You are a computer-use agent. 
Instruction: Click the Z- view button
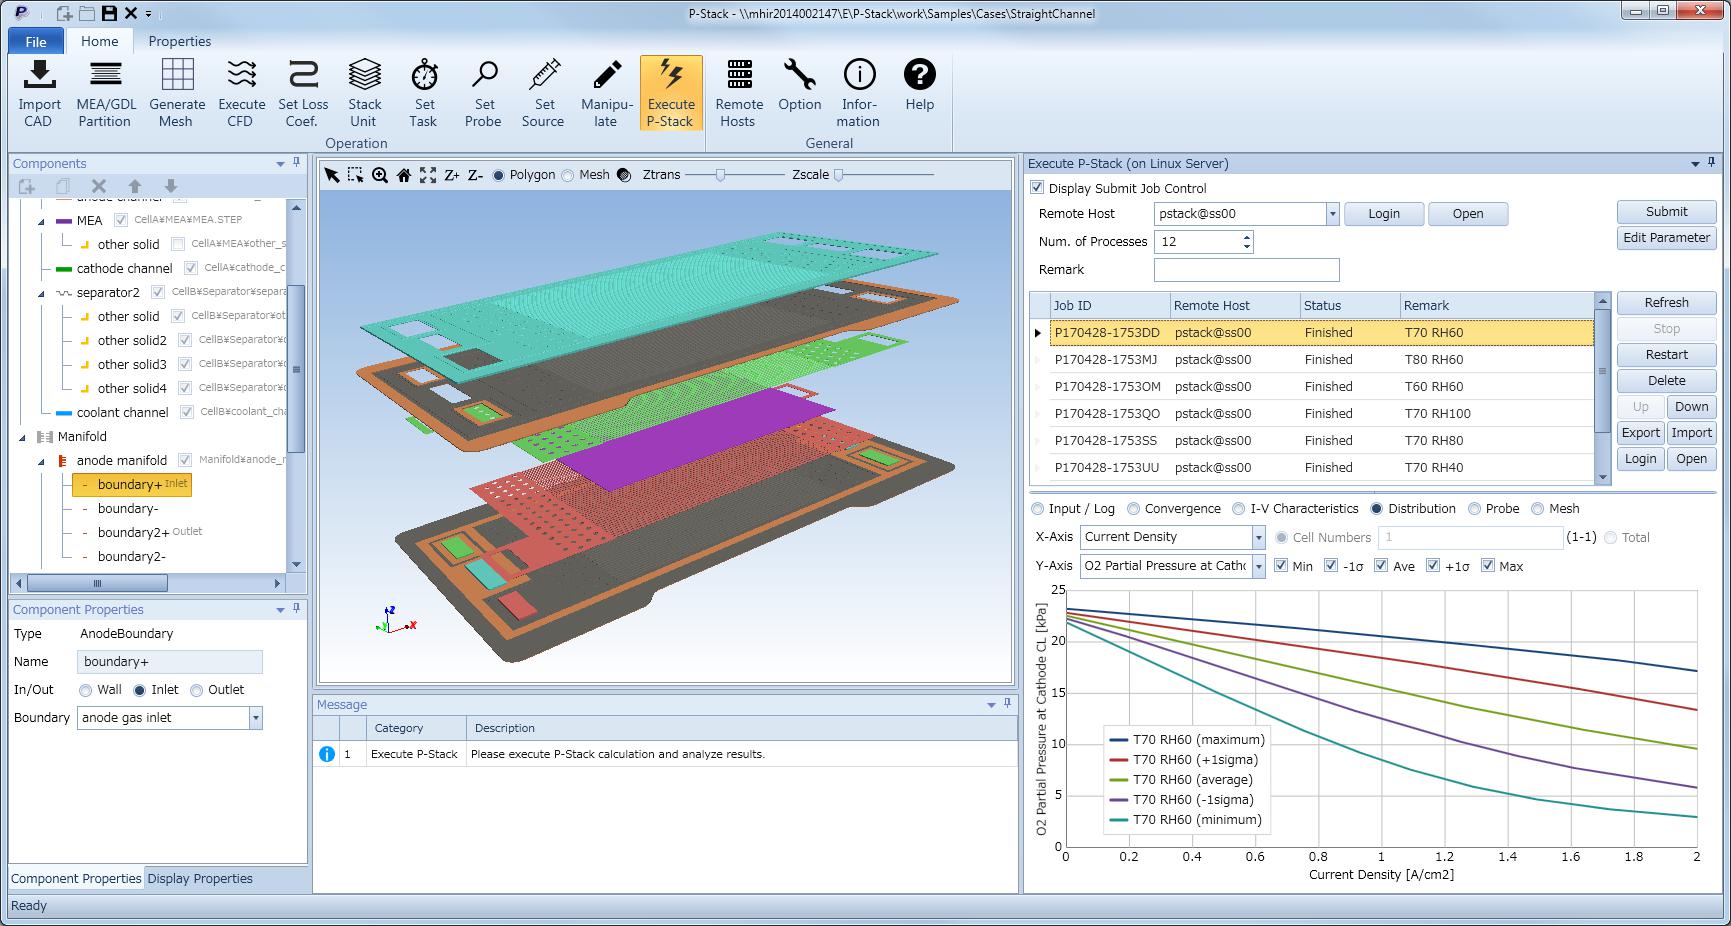click(x=476, y=175)
